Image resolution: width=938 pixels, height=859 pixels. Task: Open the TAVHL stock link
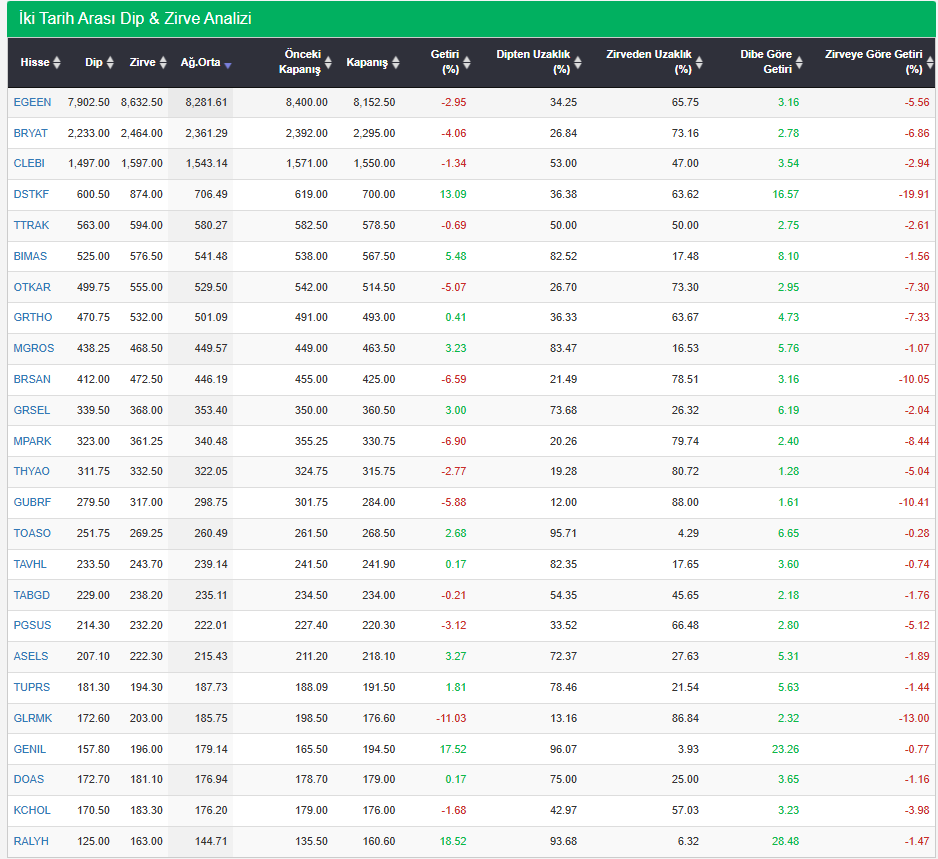[30, 564]
